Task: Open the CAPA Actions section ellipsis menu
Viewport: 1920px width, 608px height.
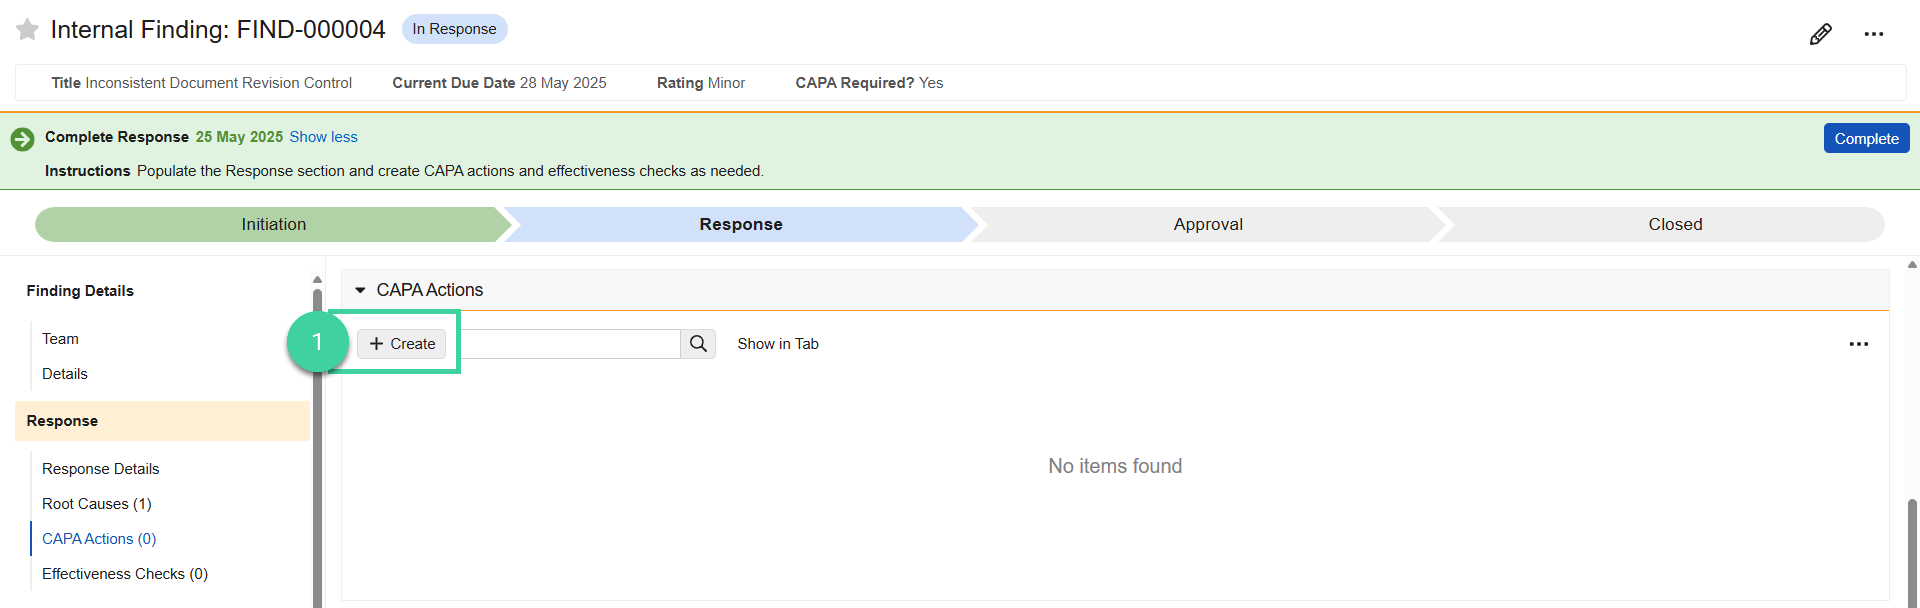Action: point(1859,344)
